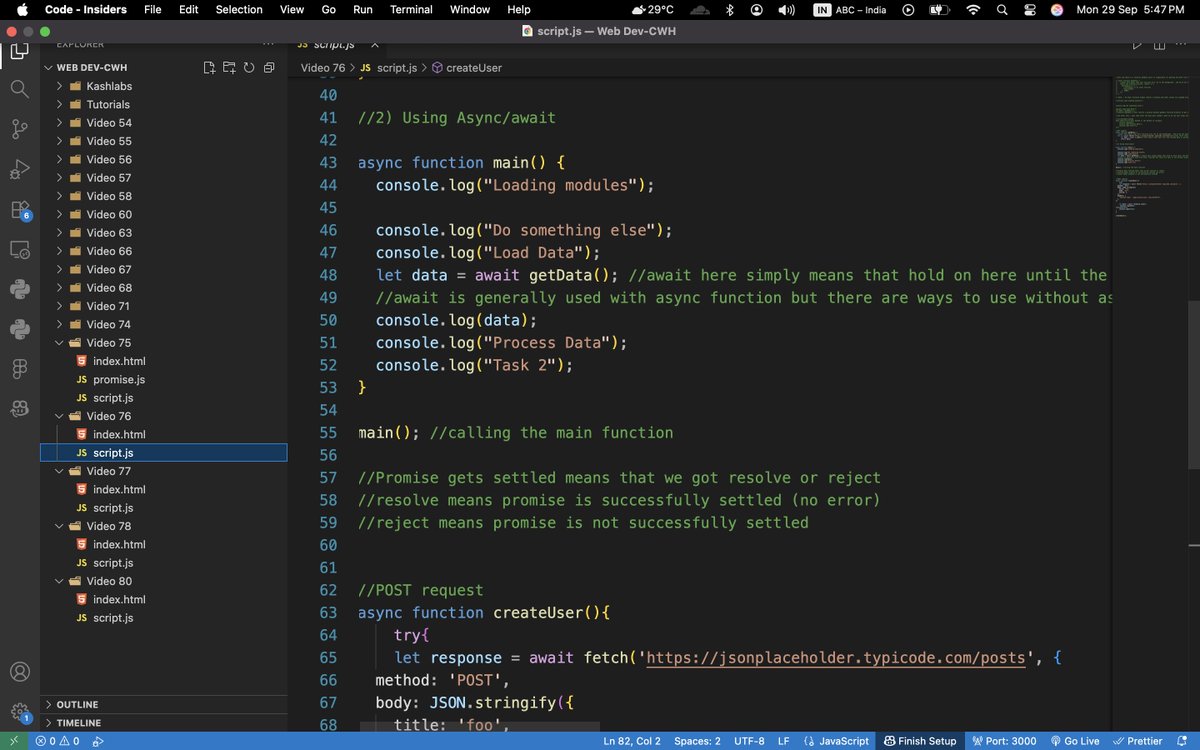Open errors and warnings count in status bar
The height and width of the screenshot is (750, 1200).
click(58, 741)
